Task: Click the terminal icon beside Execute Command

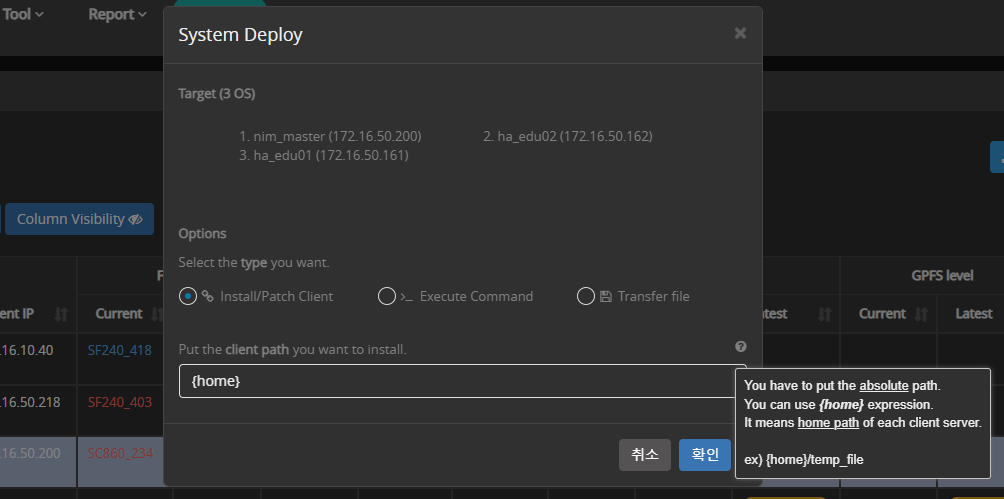Action: pos(406,297)
